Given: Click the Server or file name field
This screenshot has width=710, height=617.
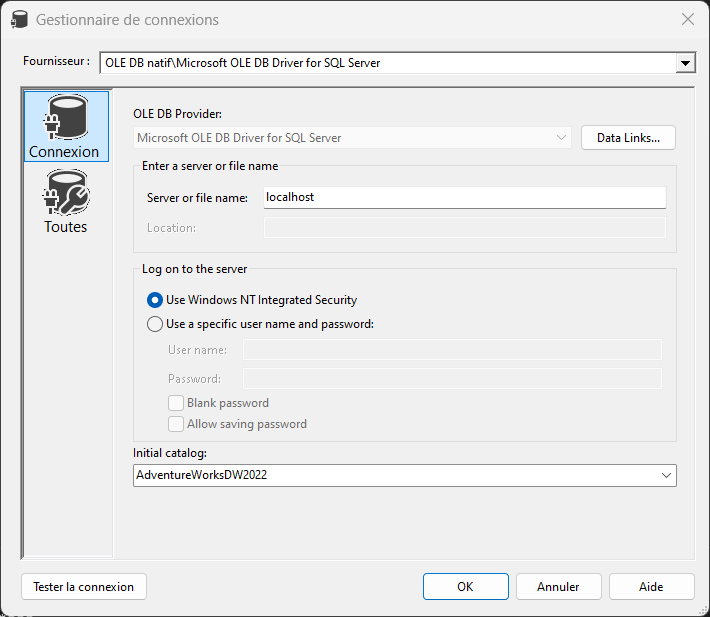Looking at the screenshot, I should click(465, 197).
